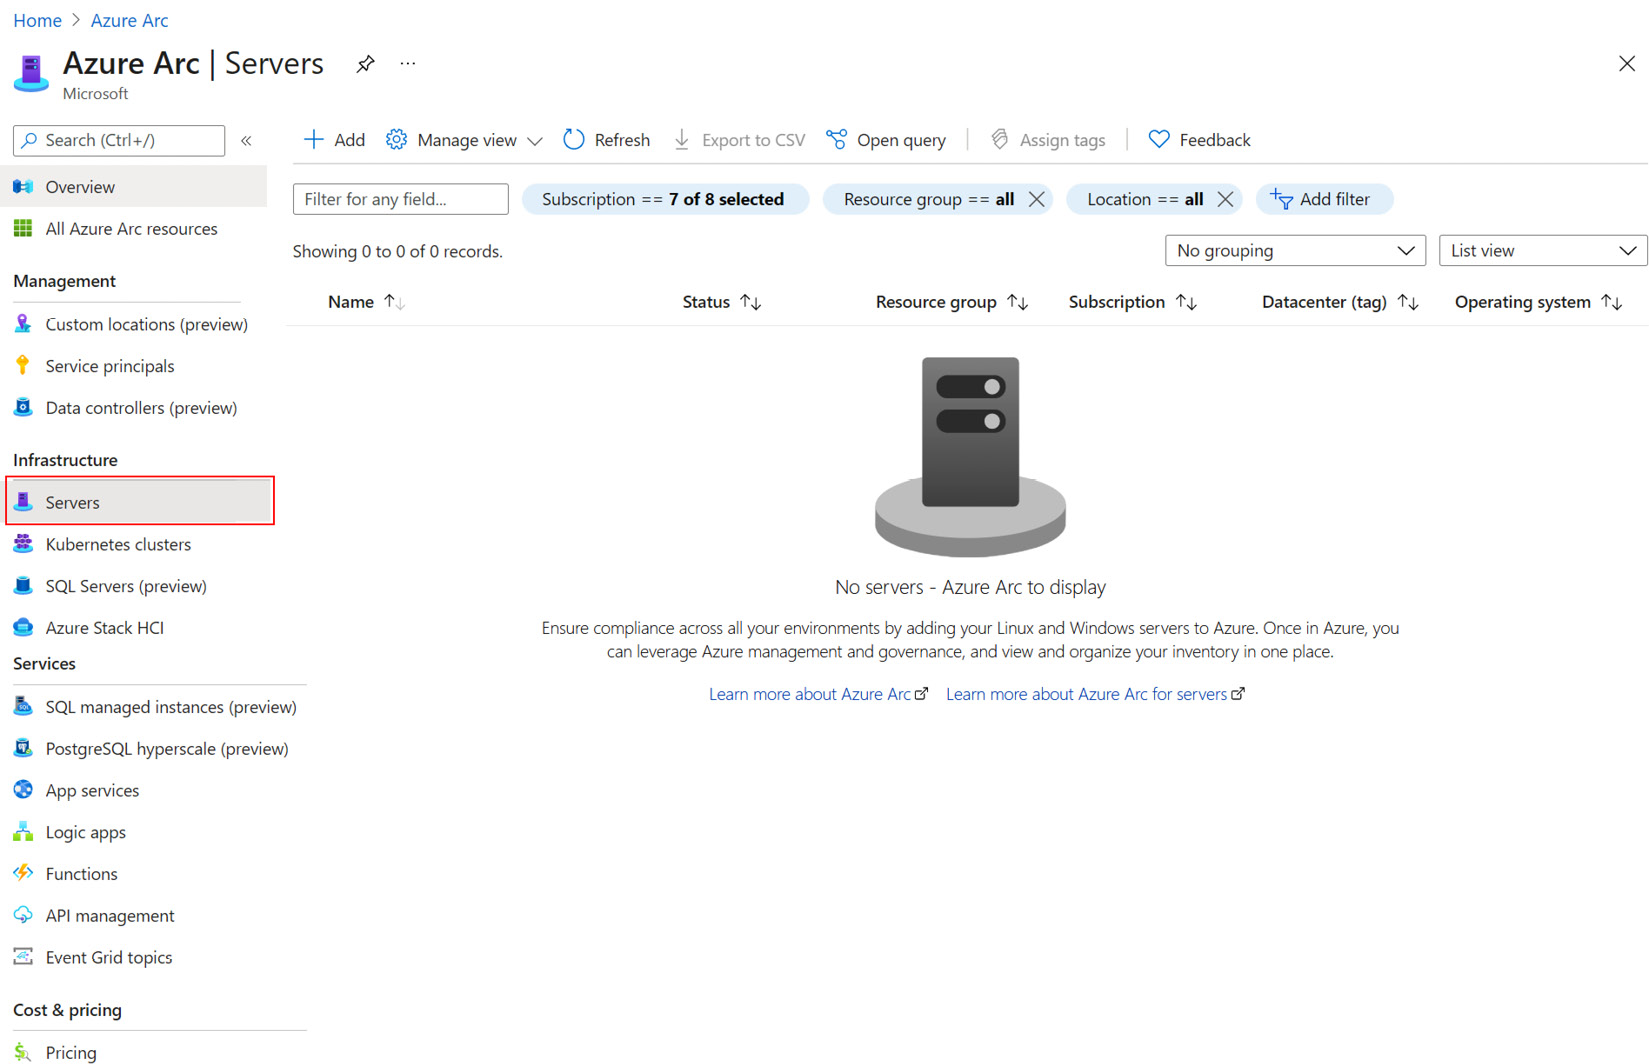Open query in Resource Graph
Viewport: 1649px width, 1064px height.
click(886, 140)
